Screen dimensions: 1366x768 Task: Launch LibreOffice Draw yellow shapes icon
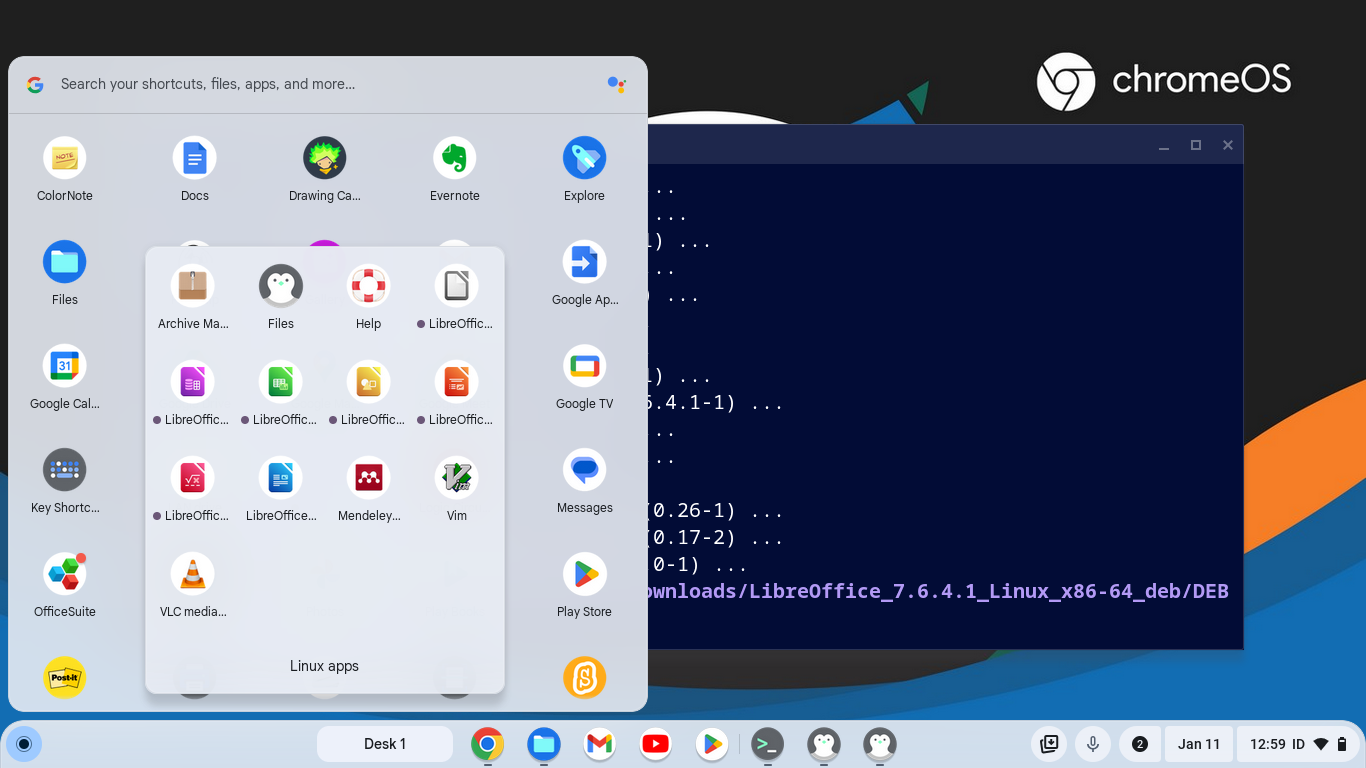[x=368, y=382]
